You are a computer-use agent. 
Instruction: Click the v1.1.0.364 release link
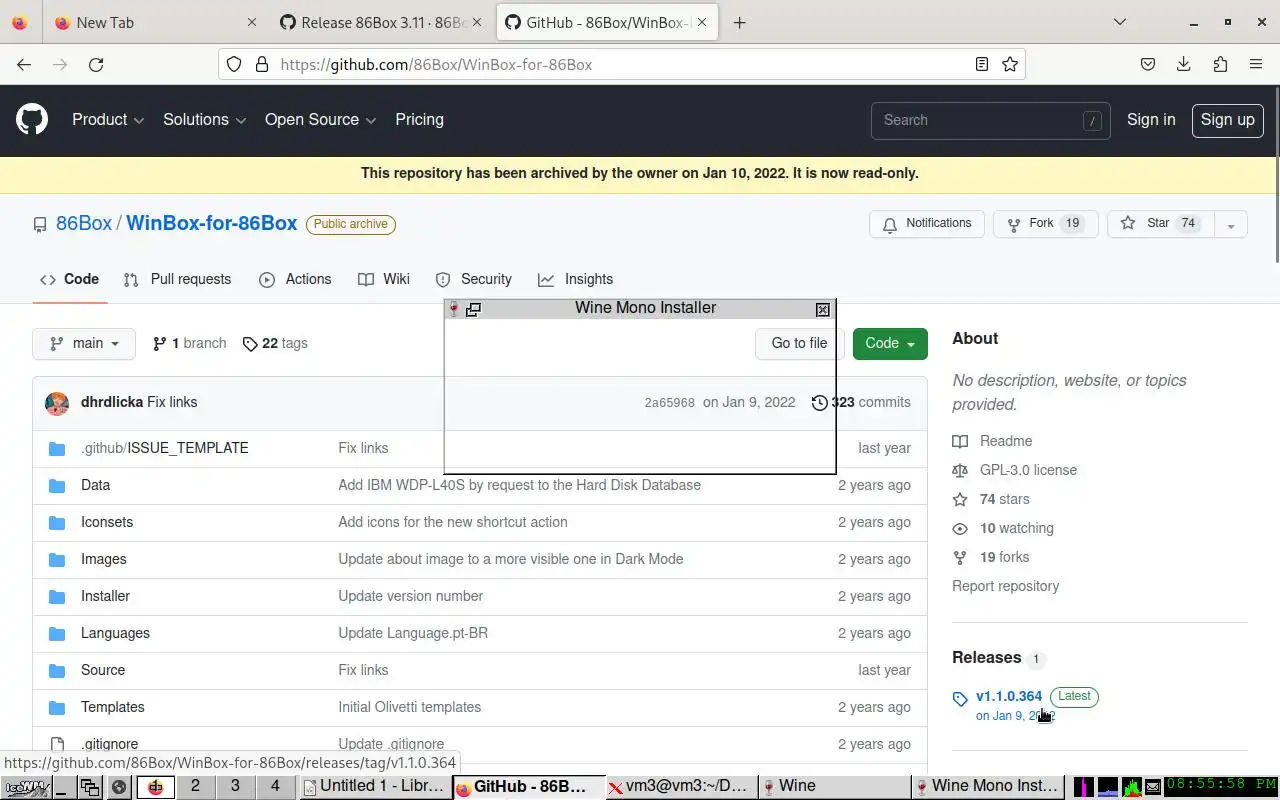1009,696
